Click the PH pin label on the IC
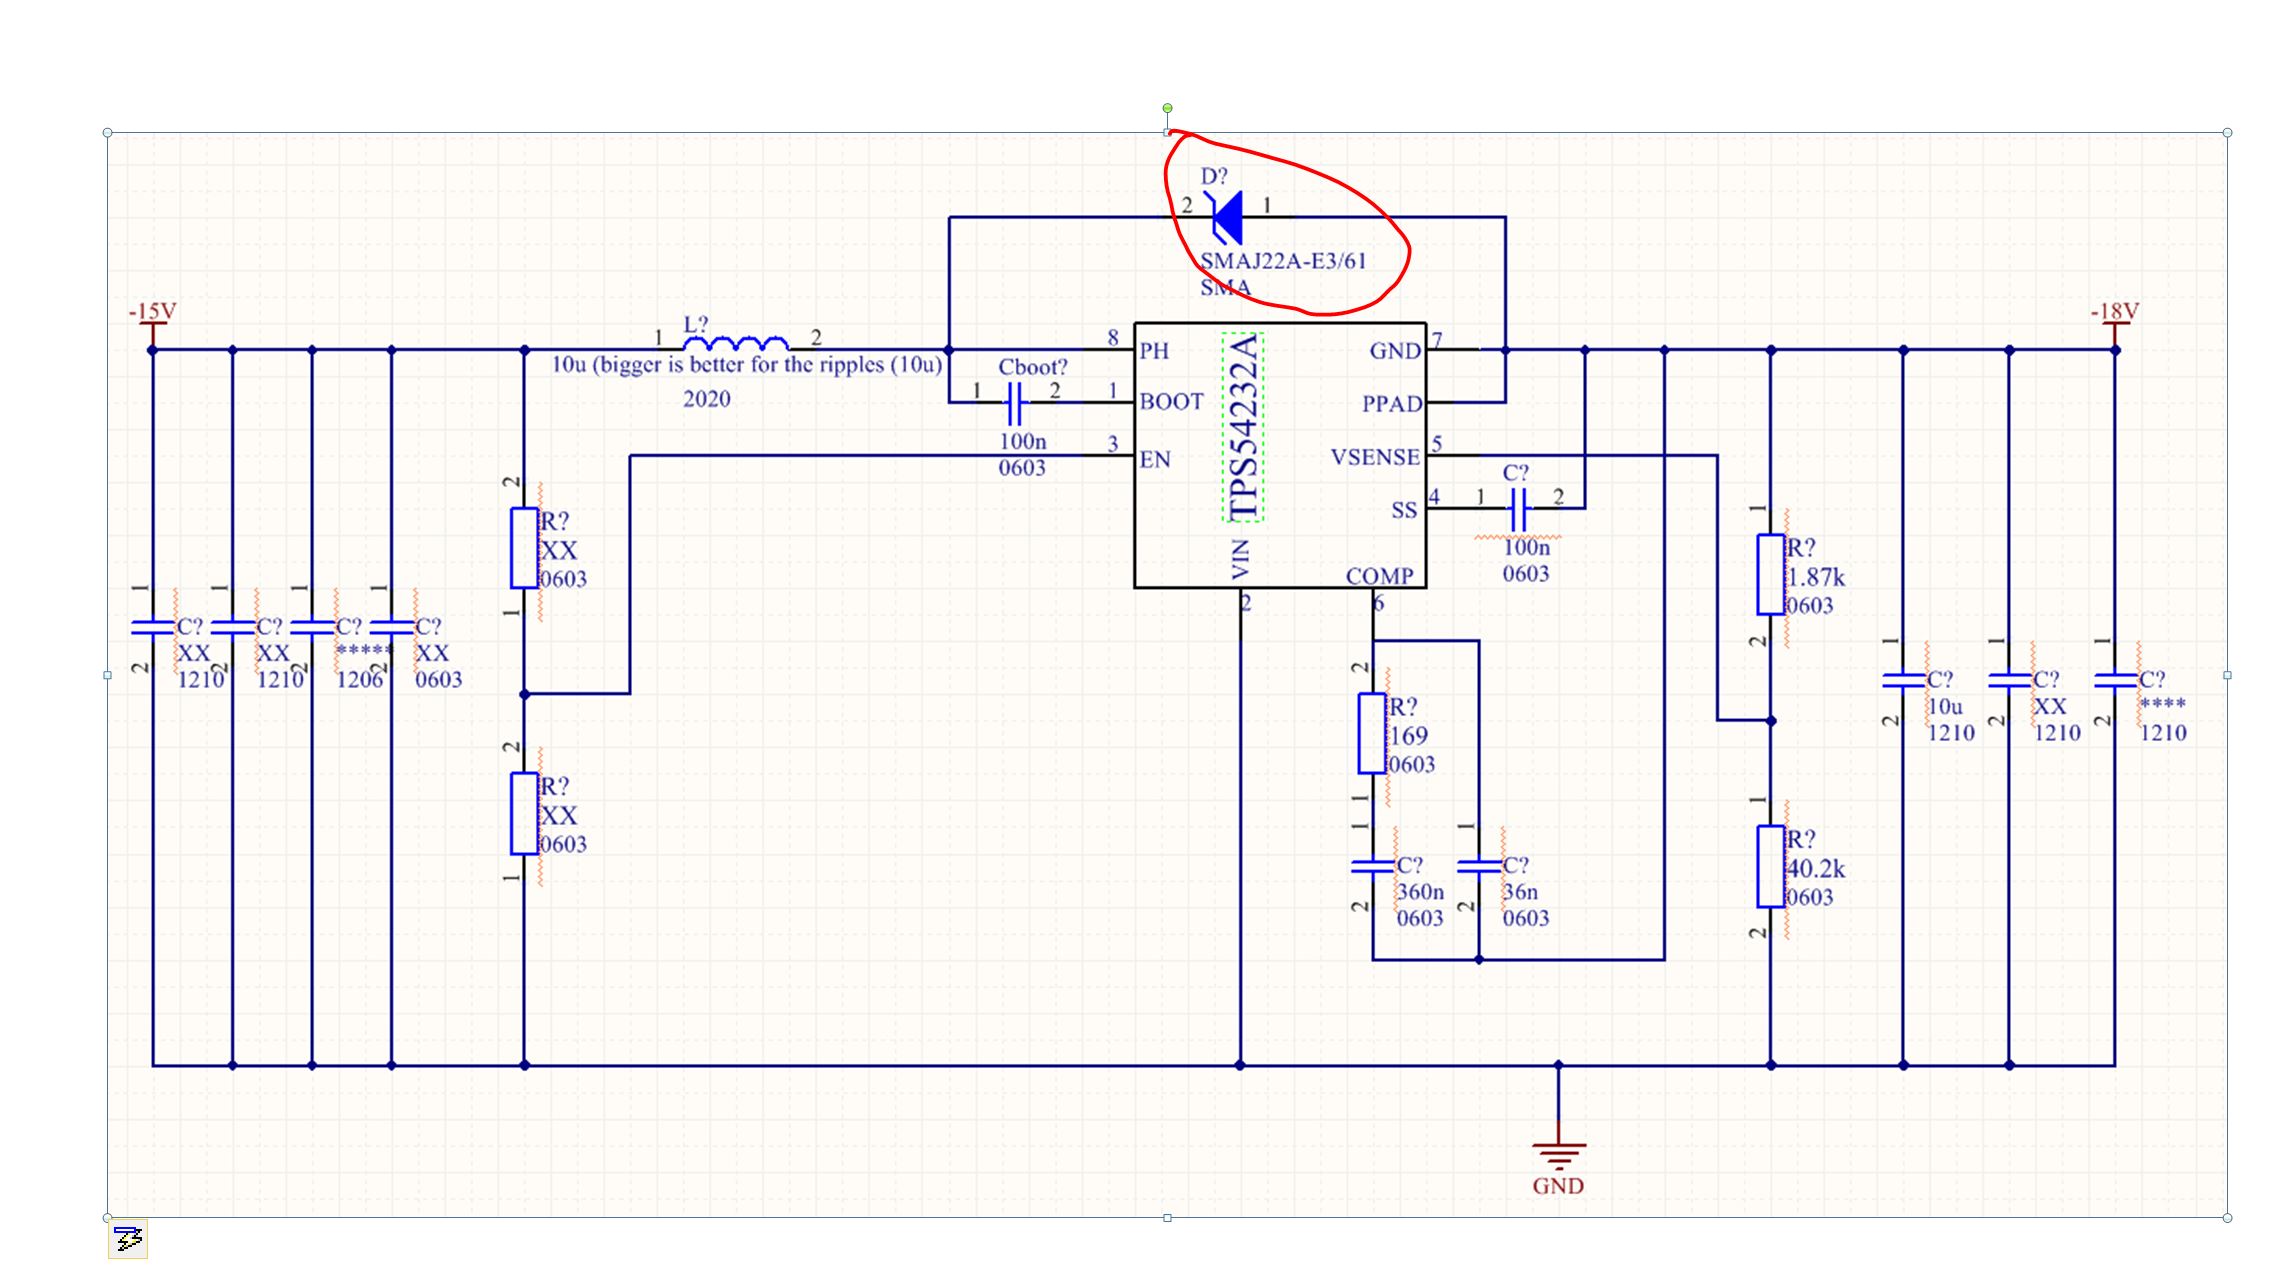 click(1154, 351)
